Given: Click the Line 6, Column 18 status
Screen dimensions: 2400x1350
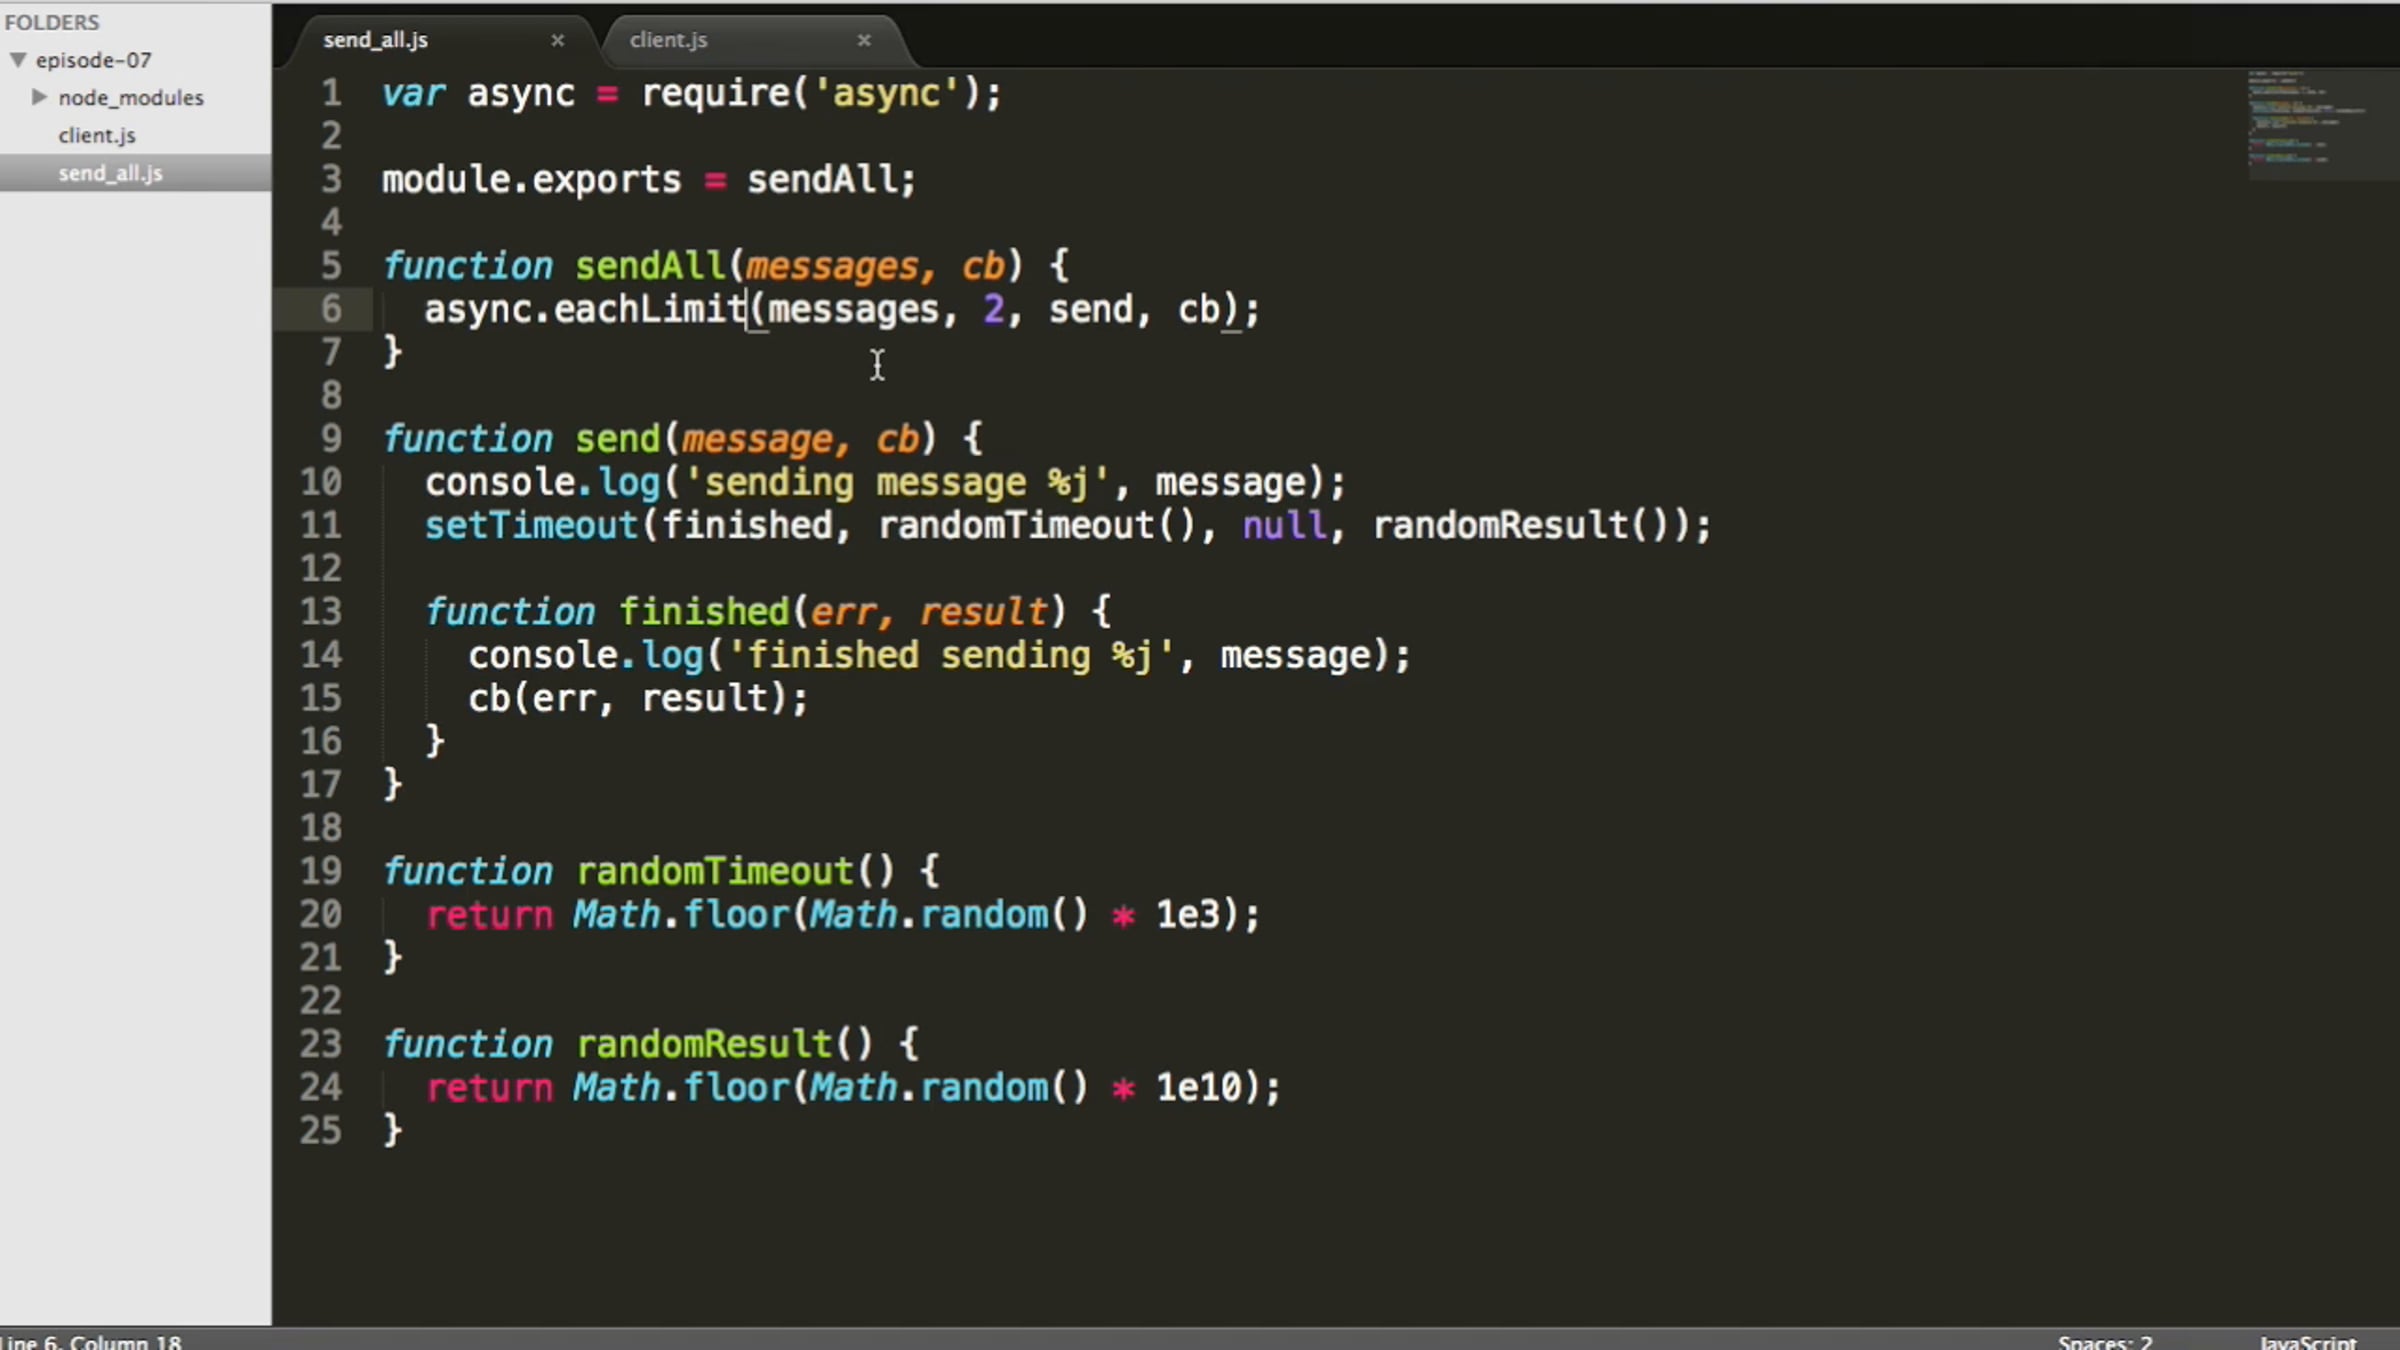Looking at the screenshot, I should [x=92, y=1341].
